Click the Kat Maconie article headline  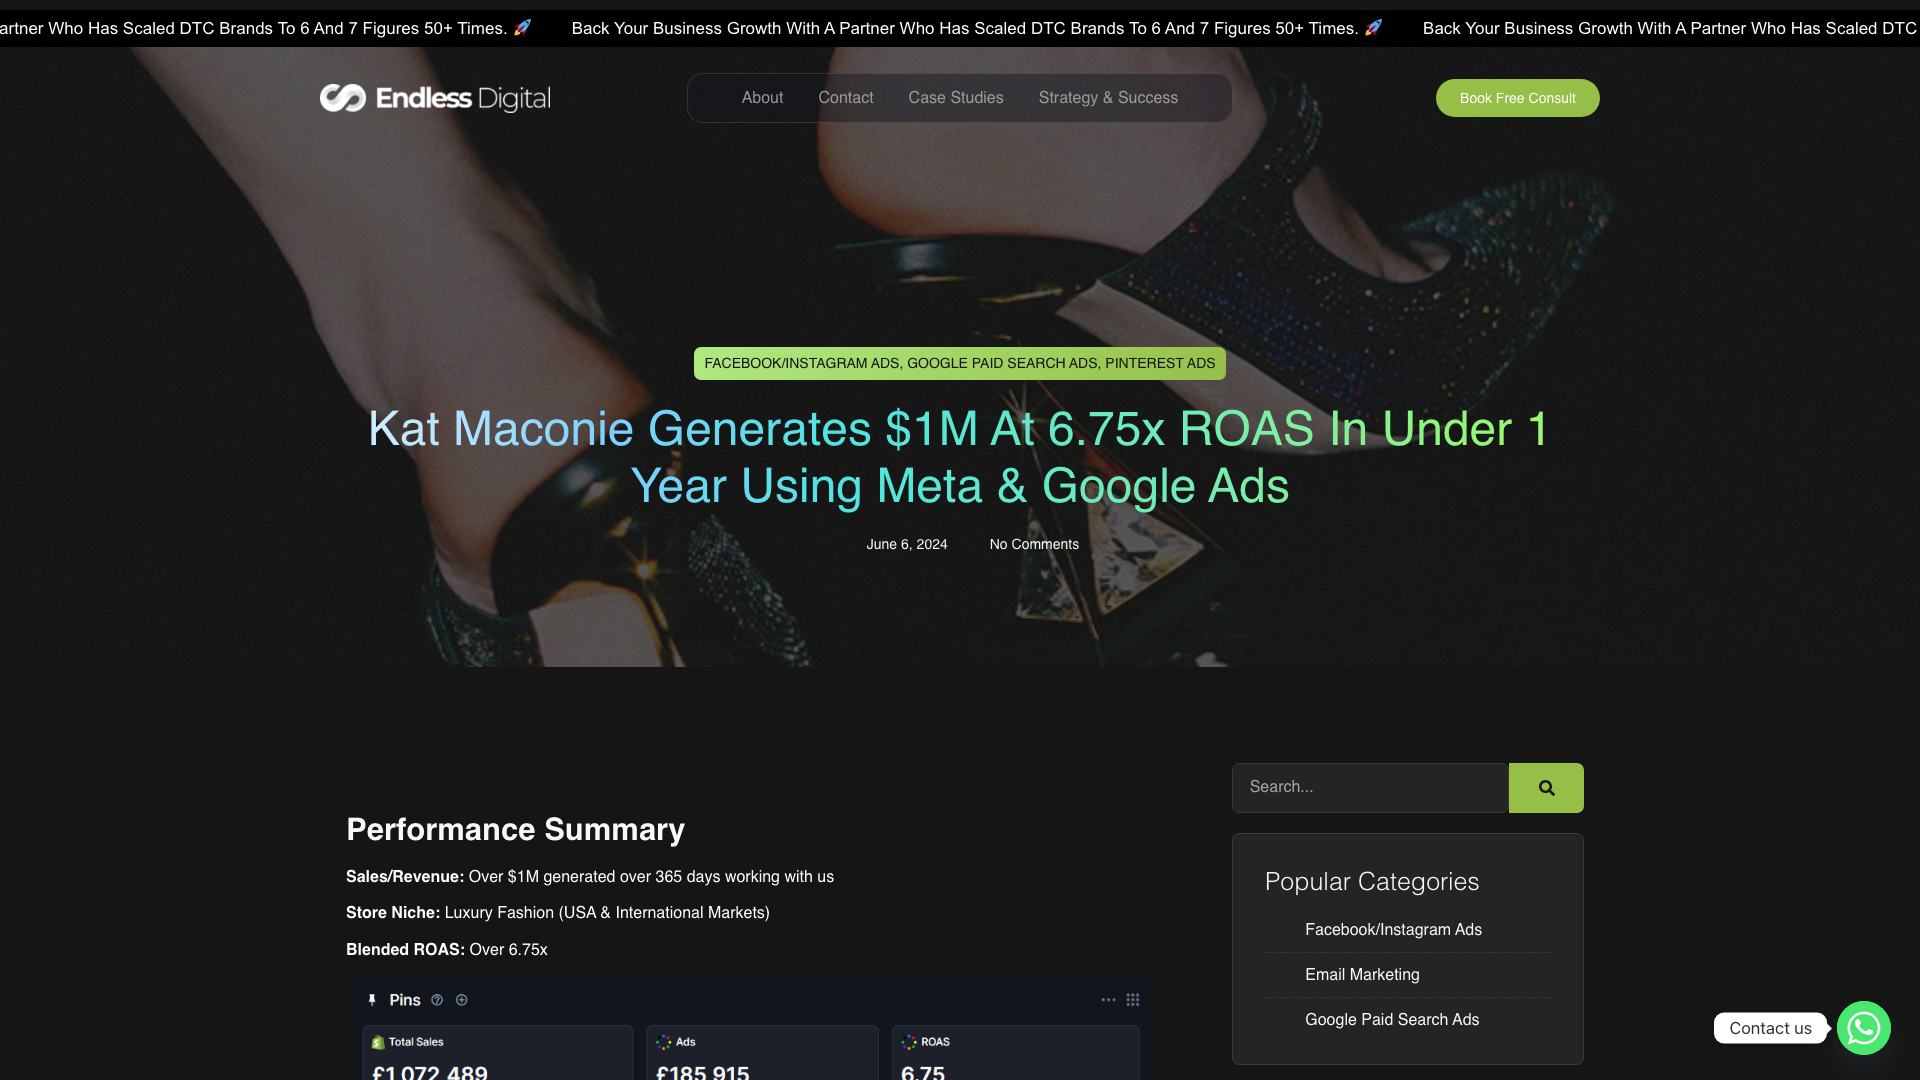[959, 457]
